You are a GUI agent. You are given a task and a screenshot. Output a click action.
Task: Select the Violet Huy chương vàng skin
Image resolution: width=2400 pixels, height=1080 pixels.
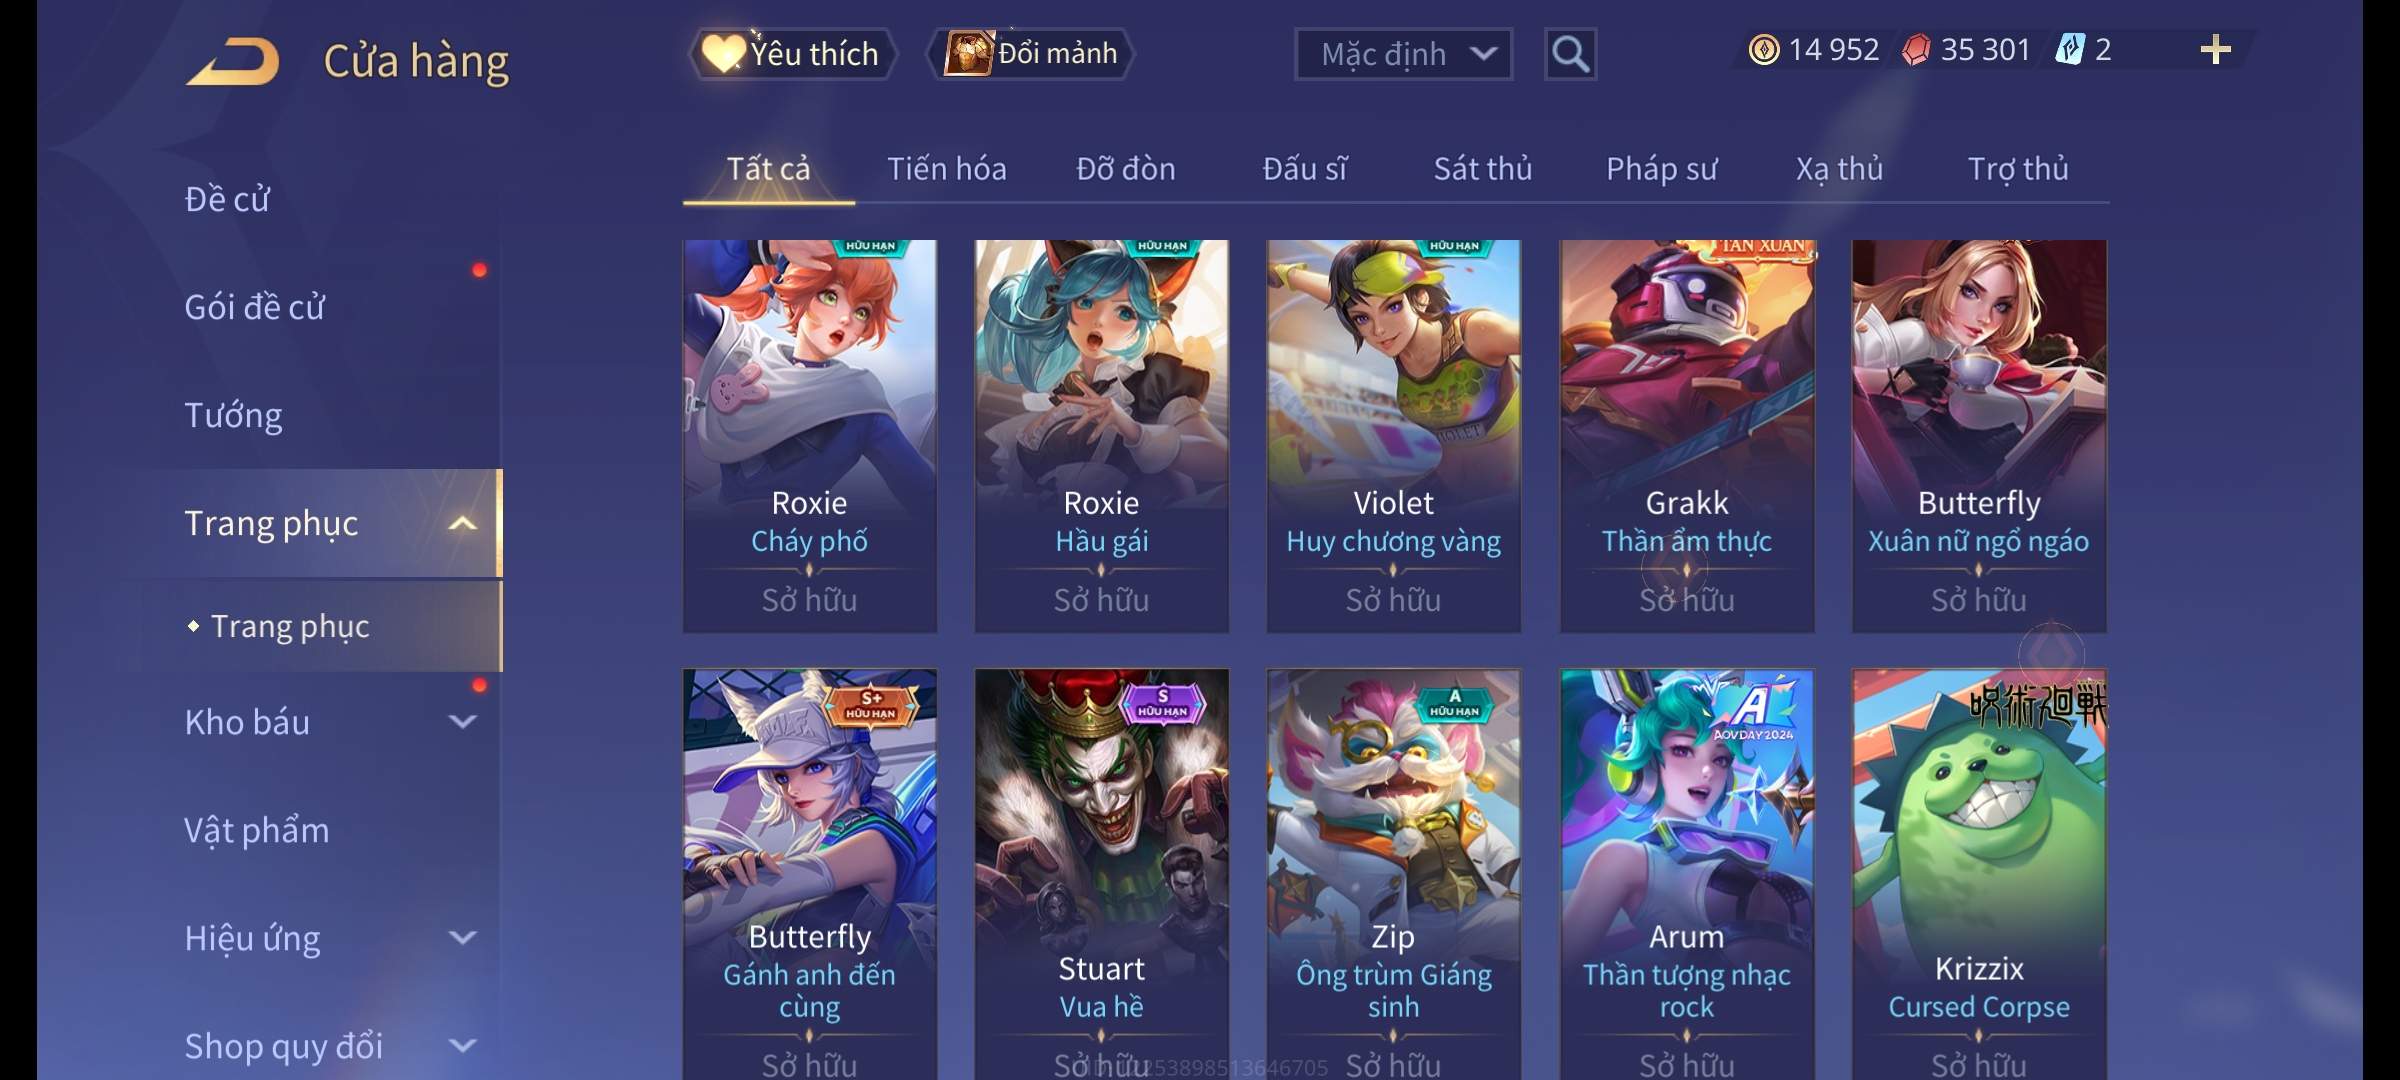[1393, 436]
